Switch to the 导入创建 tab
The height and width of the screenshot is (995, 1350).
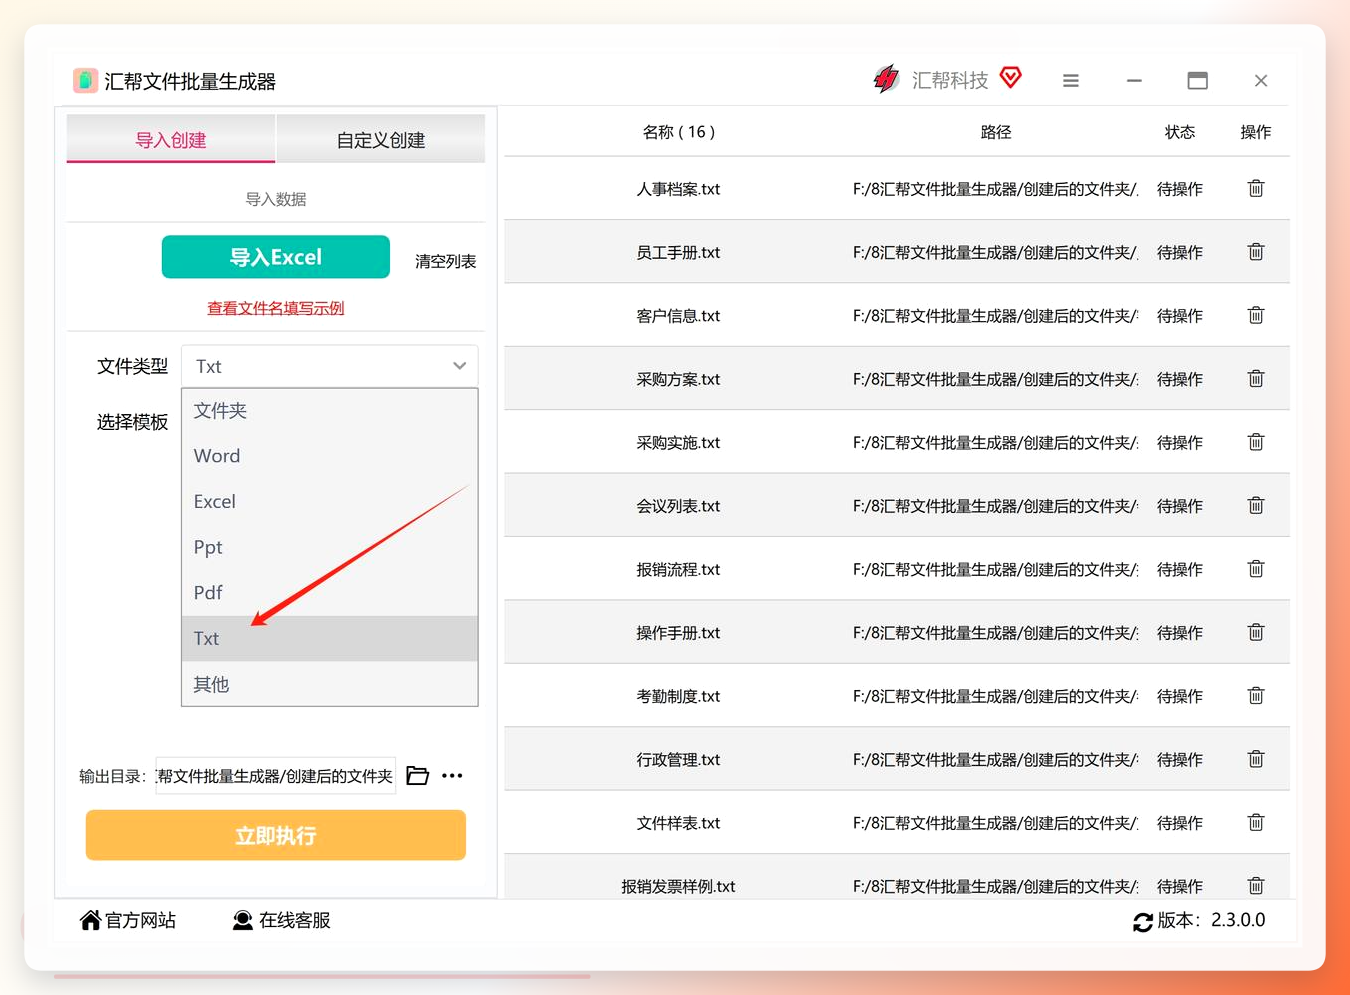[x=171, y=139]
